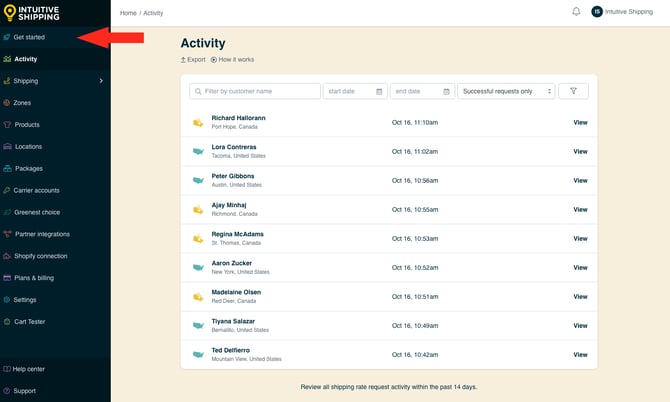Focus the Filter by customer name field
This screenshot has width=670, height=402.
tap(255, 91)
